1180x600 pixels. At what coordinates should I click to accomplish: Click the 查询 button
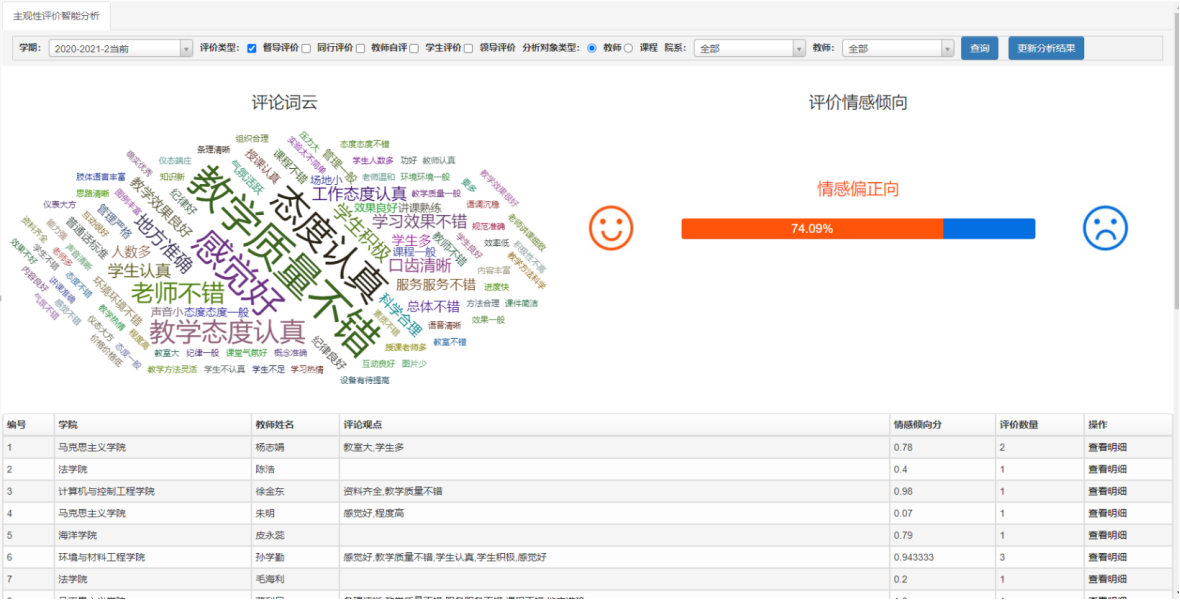pos(979,48)
